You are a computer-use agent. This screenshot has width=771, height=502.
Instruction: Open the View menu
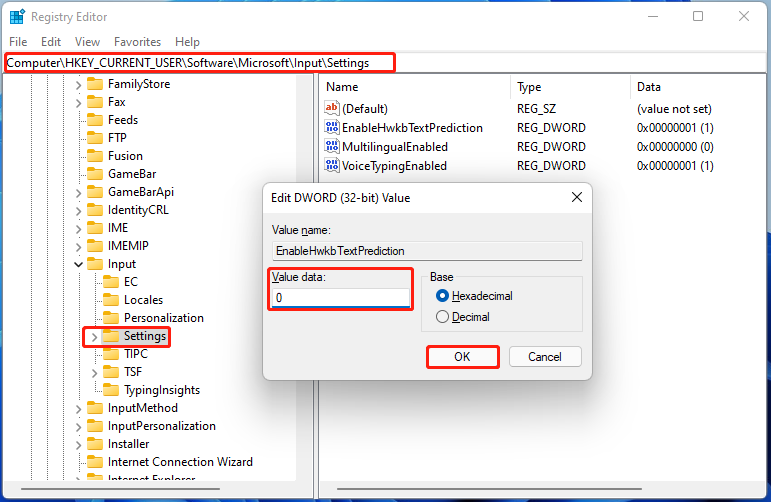coord(87,42)
